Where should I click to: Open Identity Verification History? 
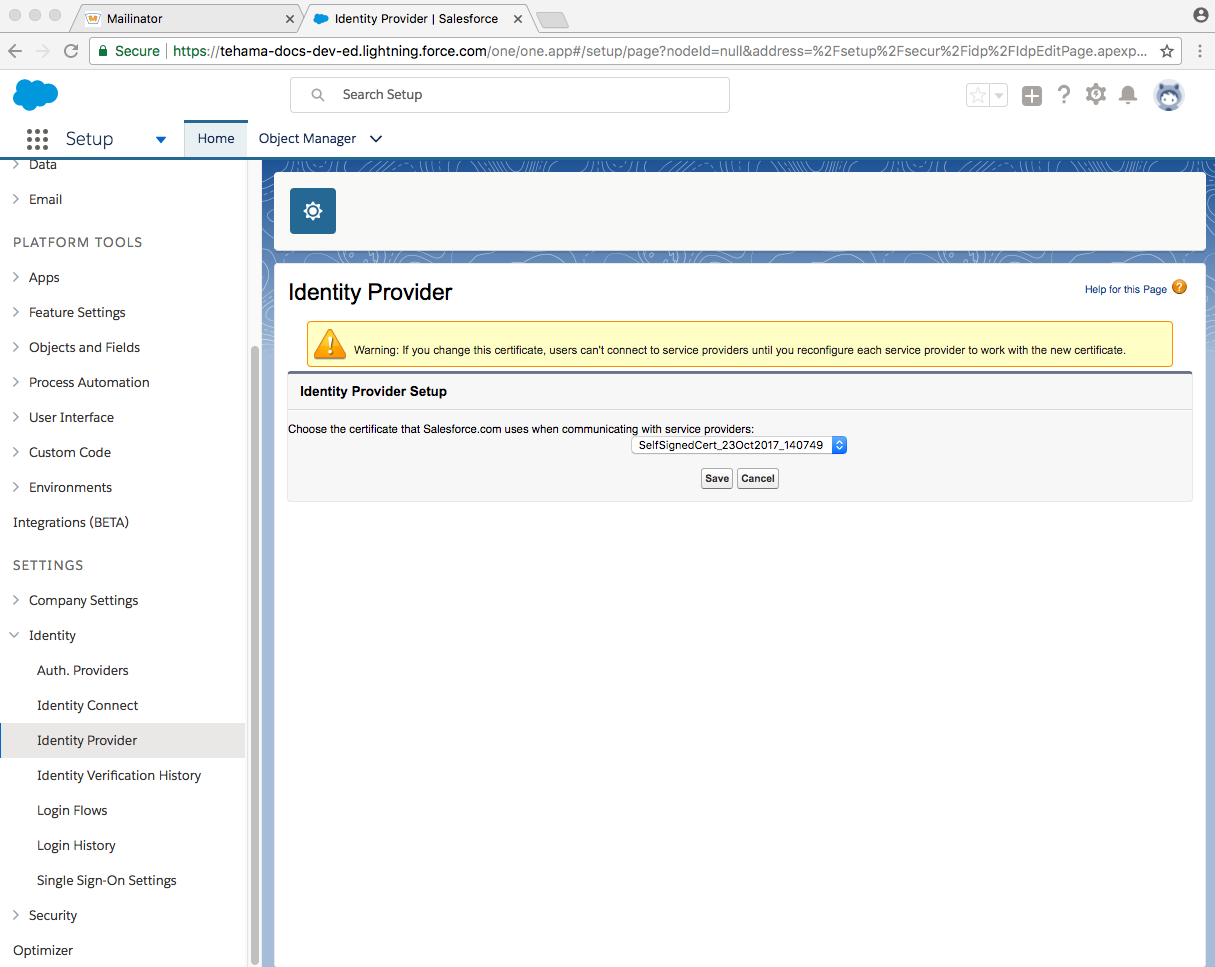pyautogui.click(x=119, y=775)
